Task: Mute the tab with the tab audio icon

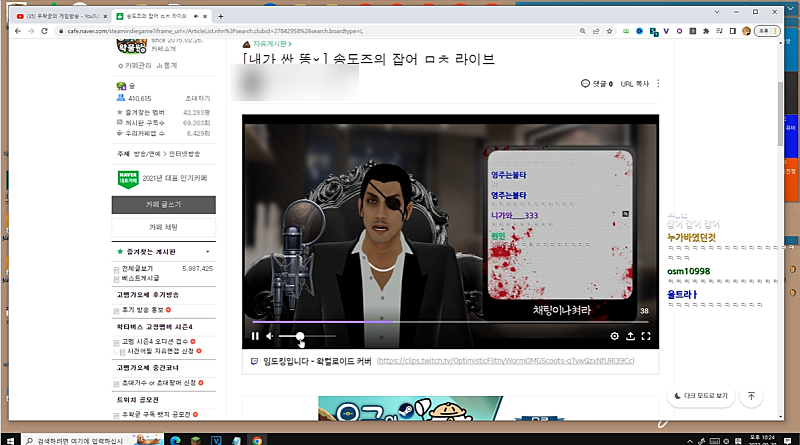Action: [196, 16]
